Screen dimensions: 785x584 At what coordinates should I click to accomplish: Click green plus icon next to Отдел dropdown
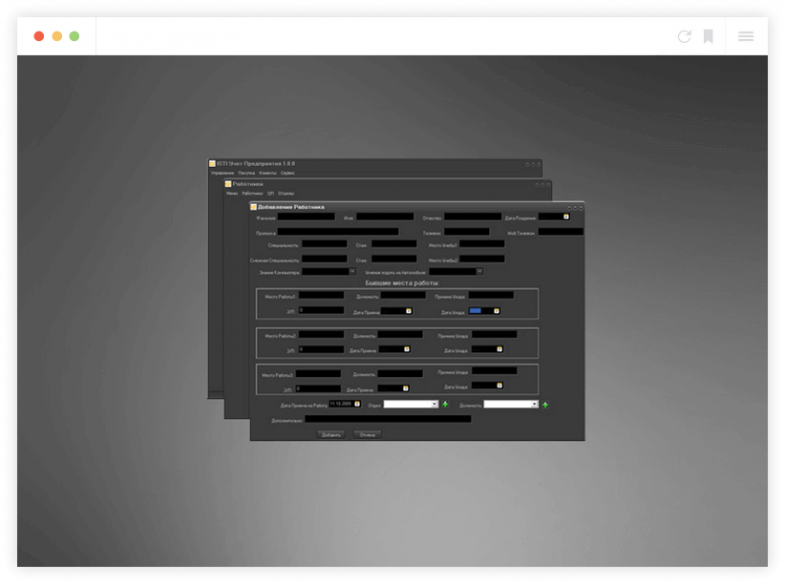click(x=445, y=404)
